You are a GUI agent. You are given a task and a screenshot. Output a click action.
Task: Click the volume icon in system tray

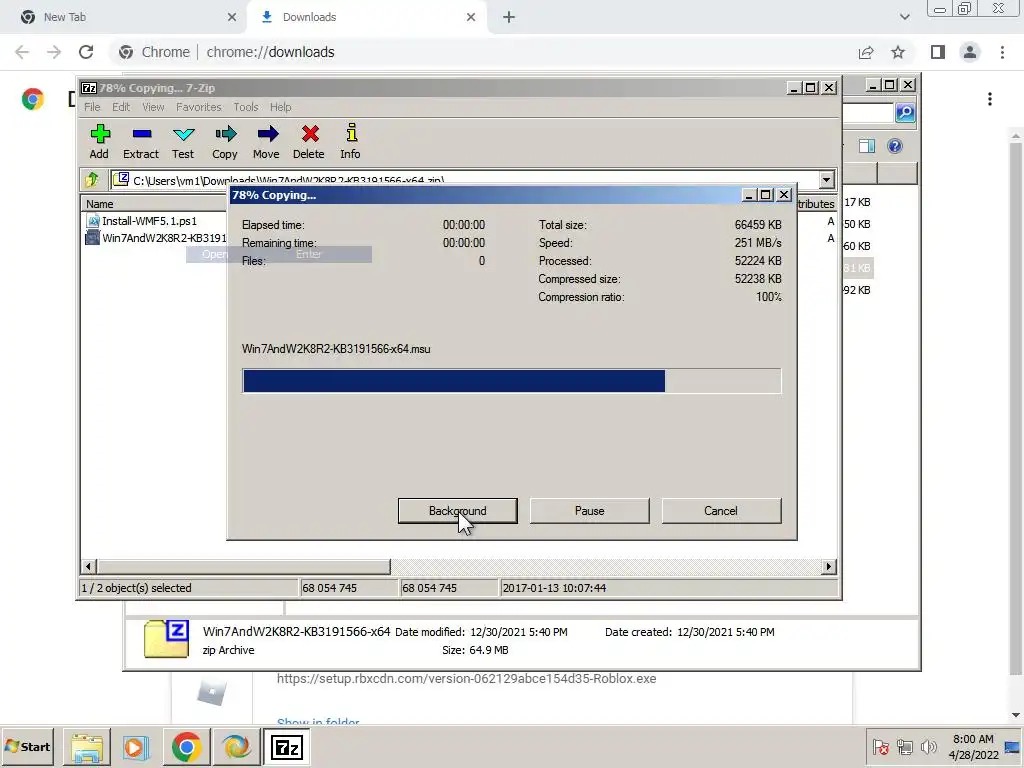[928, 746]
